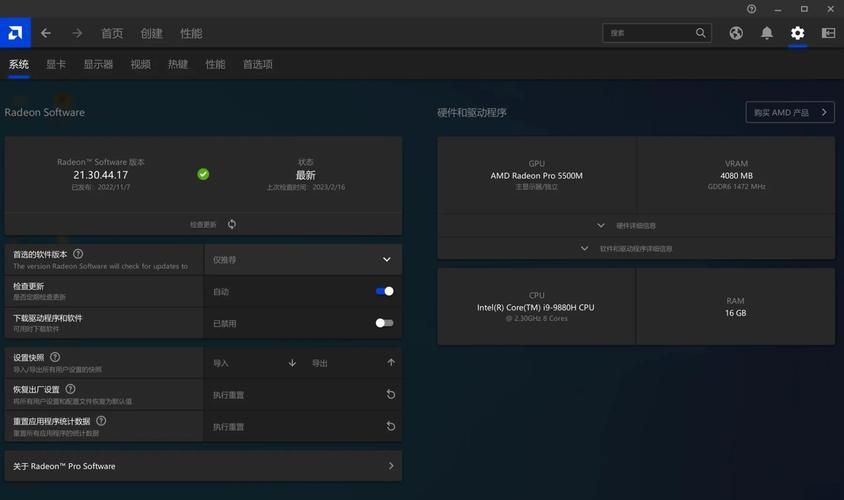Select the 系统 tab
Screen dimensions: 844x500
point(18,65)
